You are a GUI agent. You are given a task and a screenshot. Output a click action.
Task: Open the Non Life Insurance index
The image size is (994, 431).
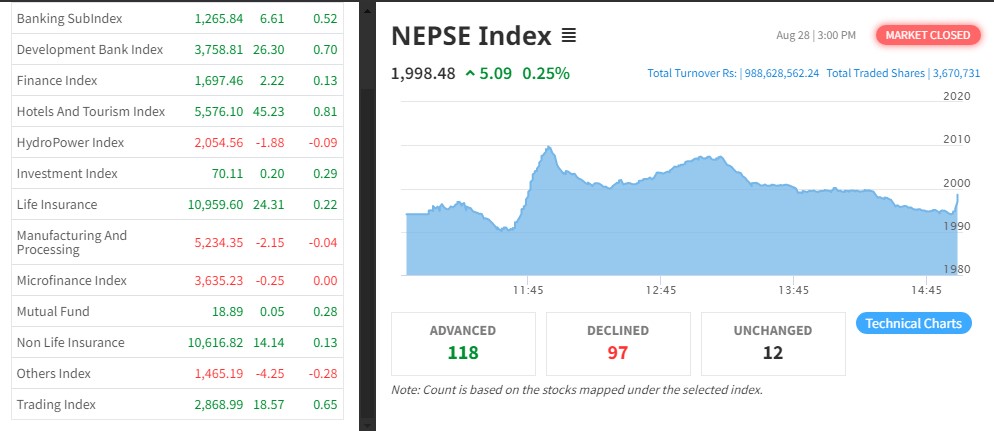71,343
